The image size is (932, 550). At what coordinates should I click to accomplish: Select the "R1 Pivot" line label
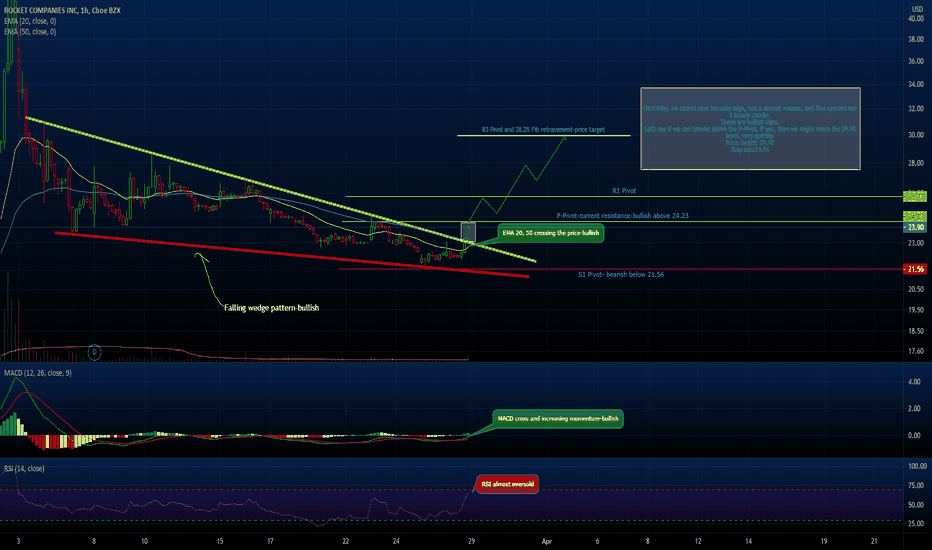624,191
